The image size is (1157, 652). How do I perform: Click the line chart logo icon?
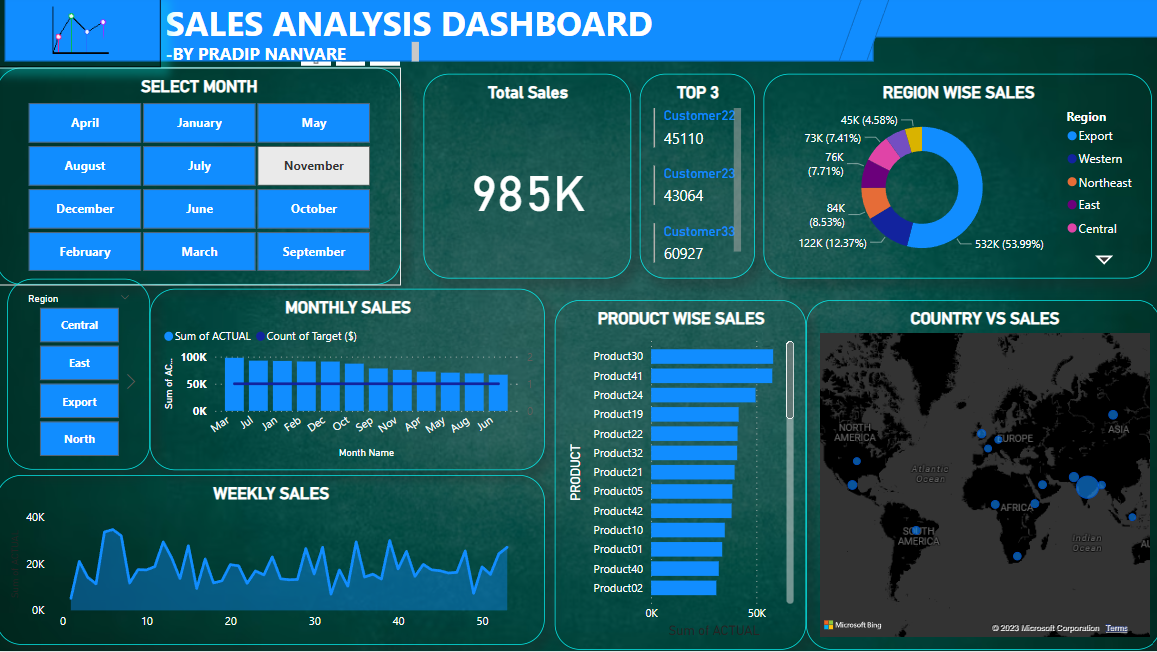pos(80,32)
